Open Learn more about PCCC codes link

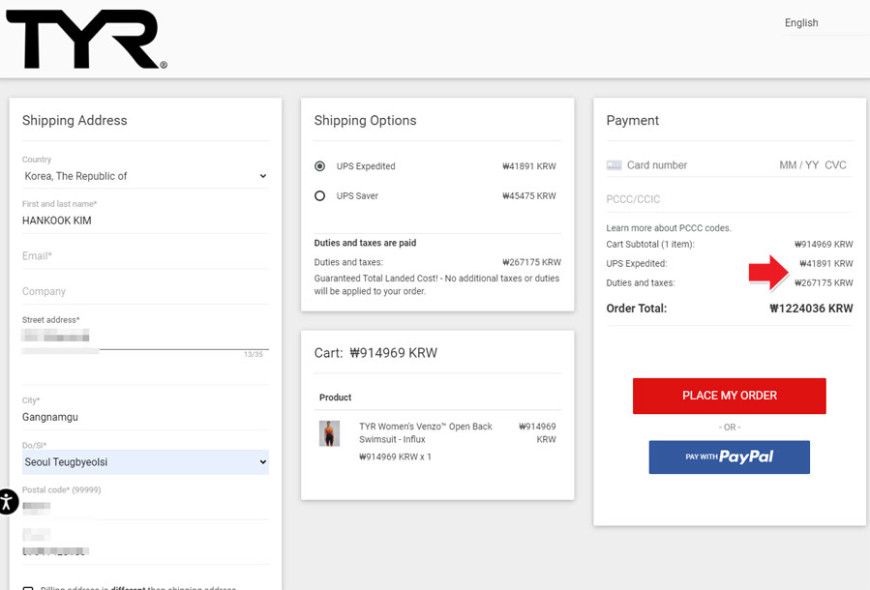(x=669, y=228)
